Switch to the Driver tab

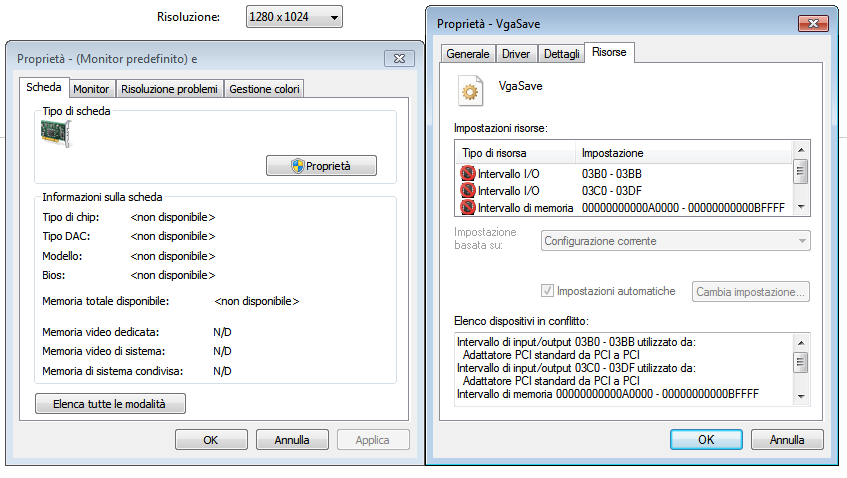click(x=516, y=54)
